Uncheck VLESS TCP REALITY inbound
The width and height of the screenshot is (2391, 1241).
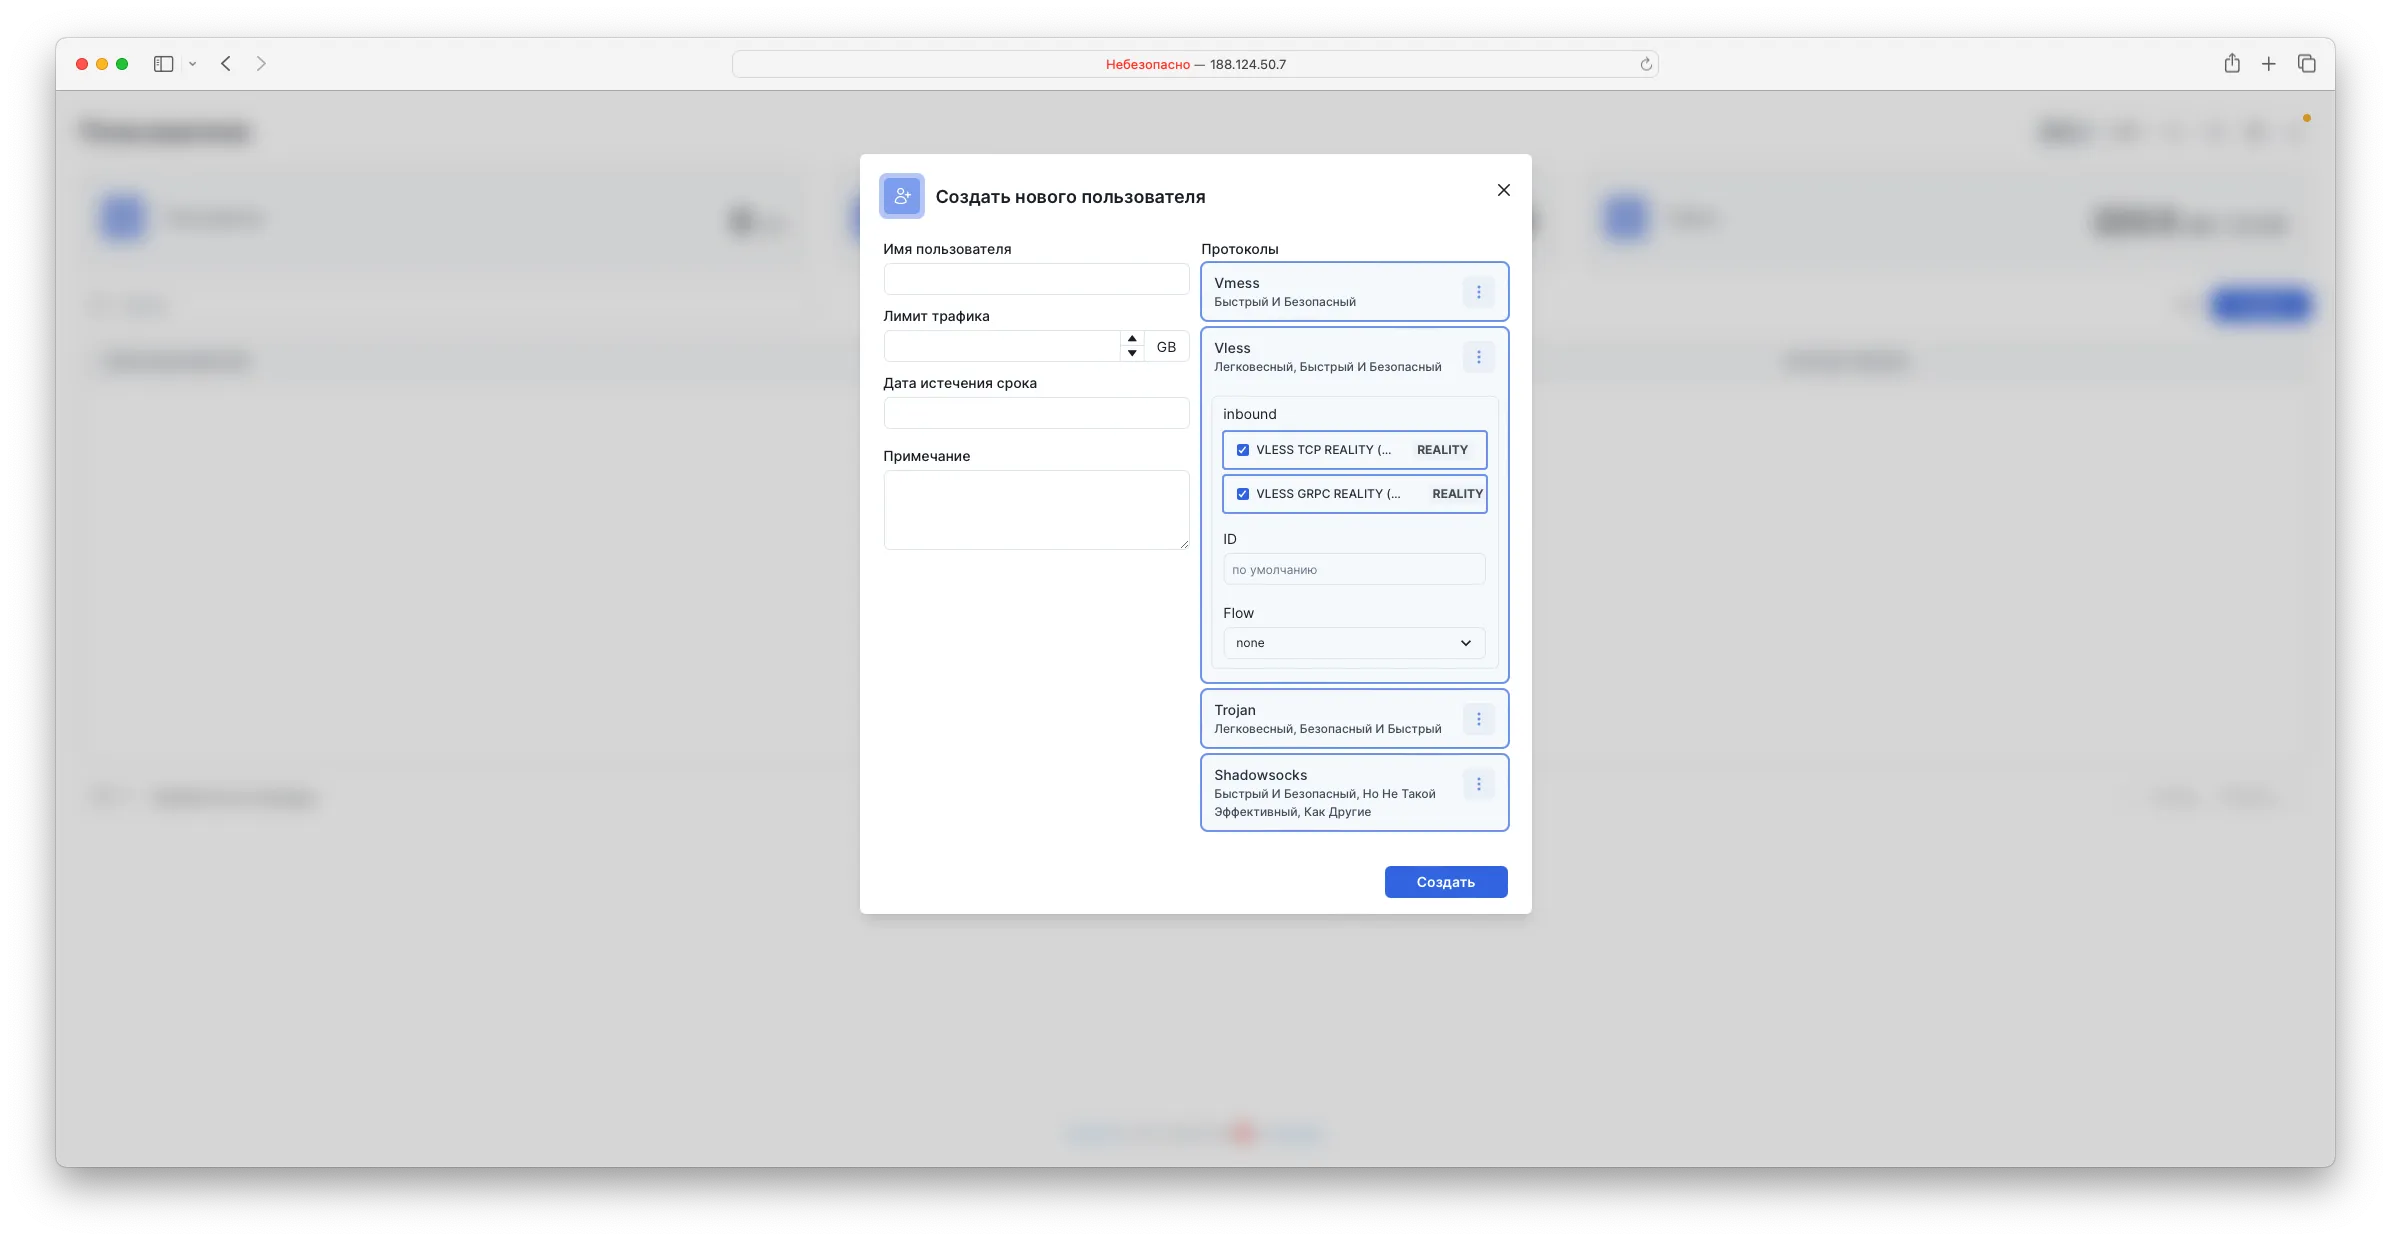(1242, 450)
